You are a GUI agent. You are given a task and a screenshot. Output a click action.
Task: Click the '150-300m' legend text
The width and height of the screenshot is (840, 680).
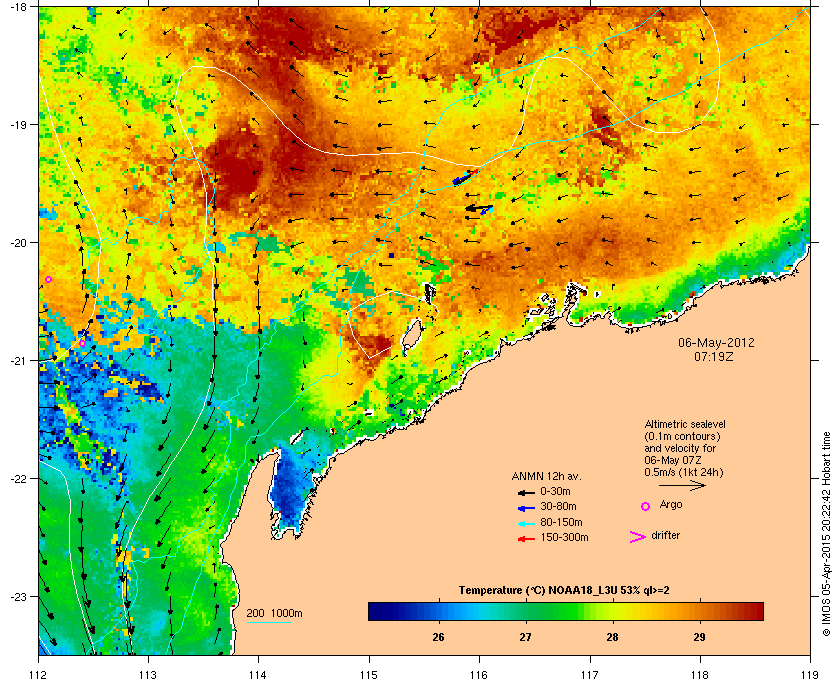pos(564,537)
